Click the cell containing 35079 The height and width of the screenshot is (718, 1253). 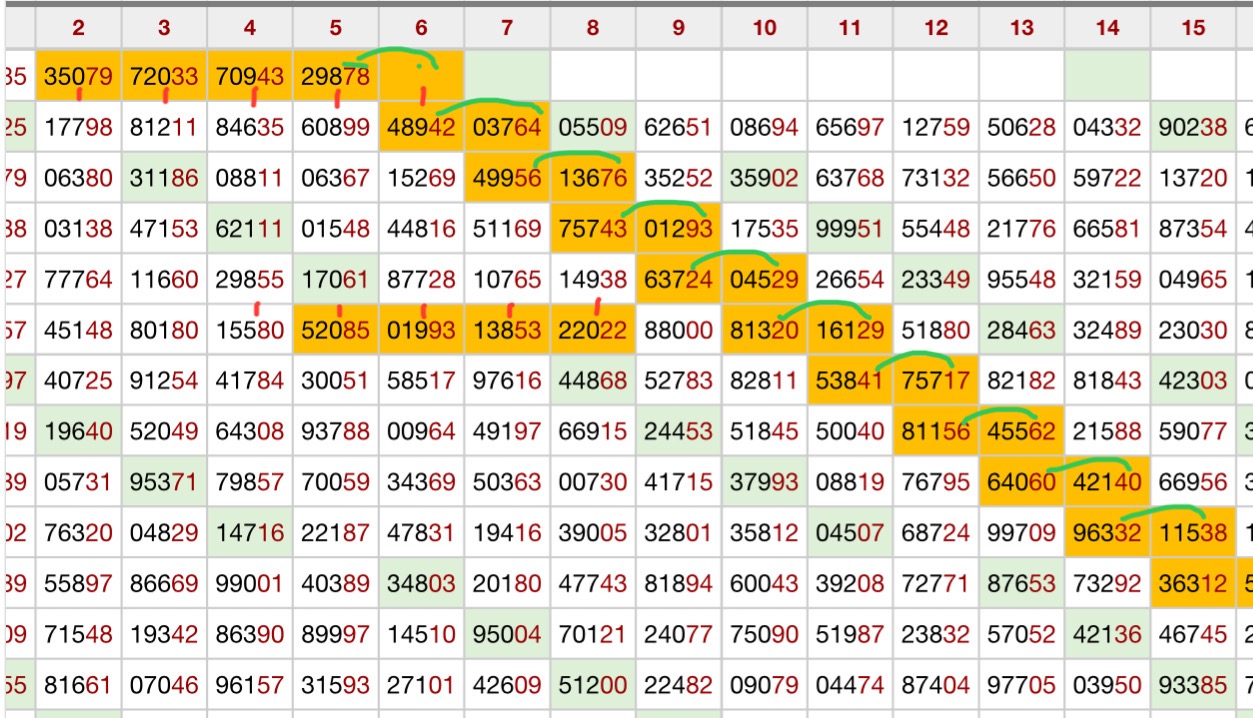click(x=78, y=76)
